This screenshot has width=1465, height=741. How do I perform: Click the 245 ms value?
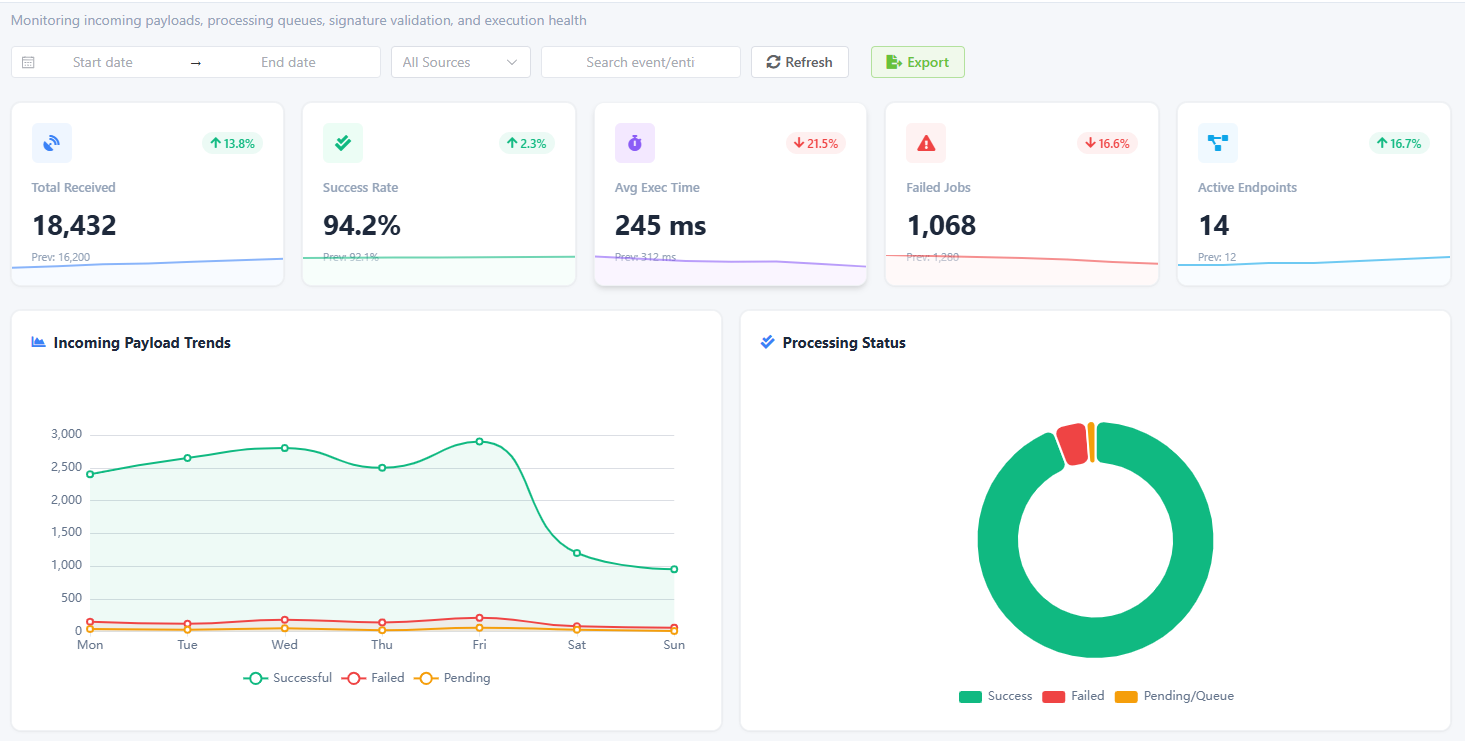pos(661,225)
